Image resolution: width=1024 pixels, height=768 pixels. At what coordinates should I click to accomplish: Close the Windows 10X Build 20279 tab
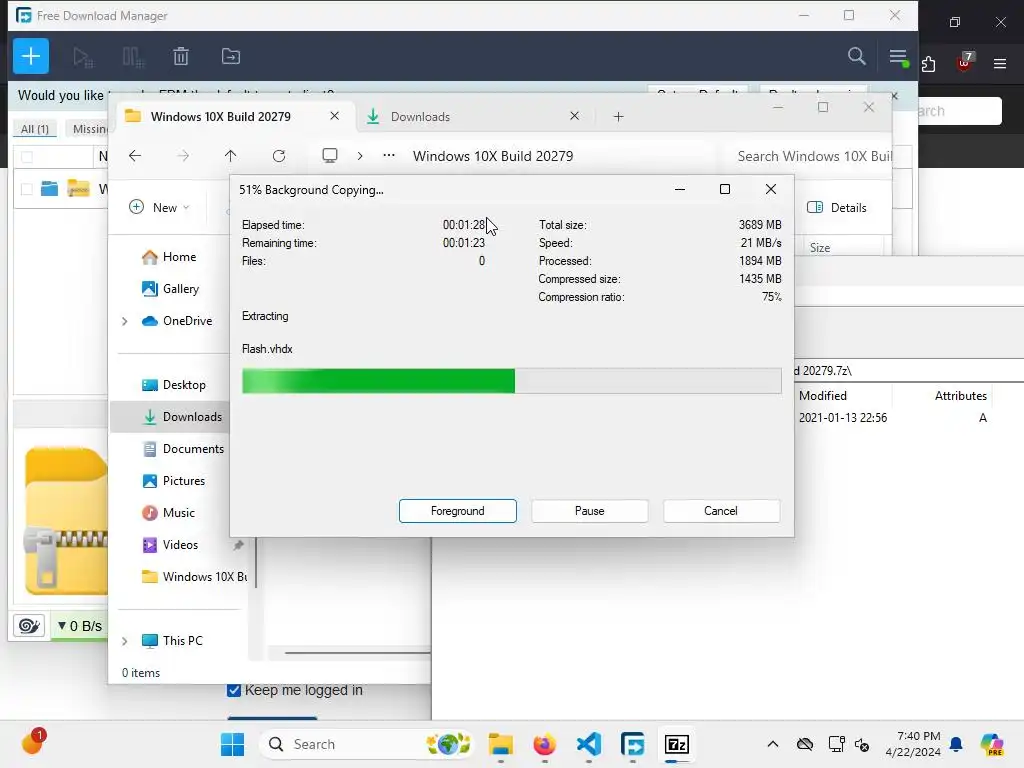[x=334, y=116]
